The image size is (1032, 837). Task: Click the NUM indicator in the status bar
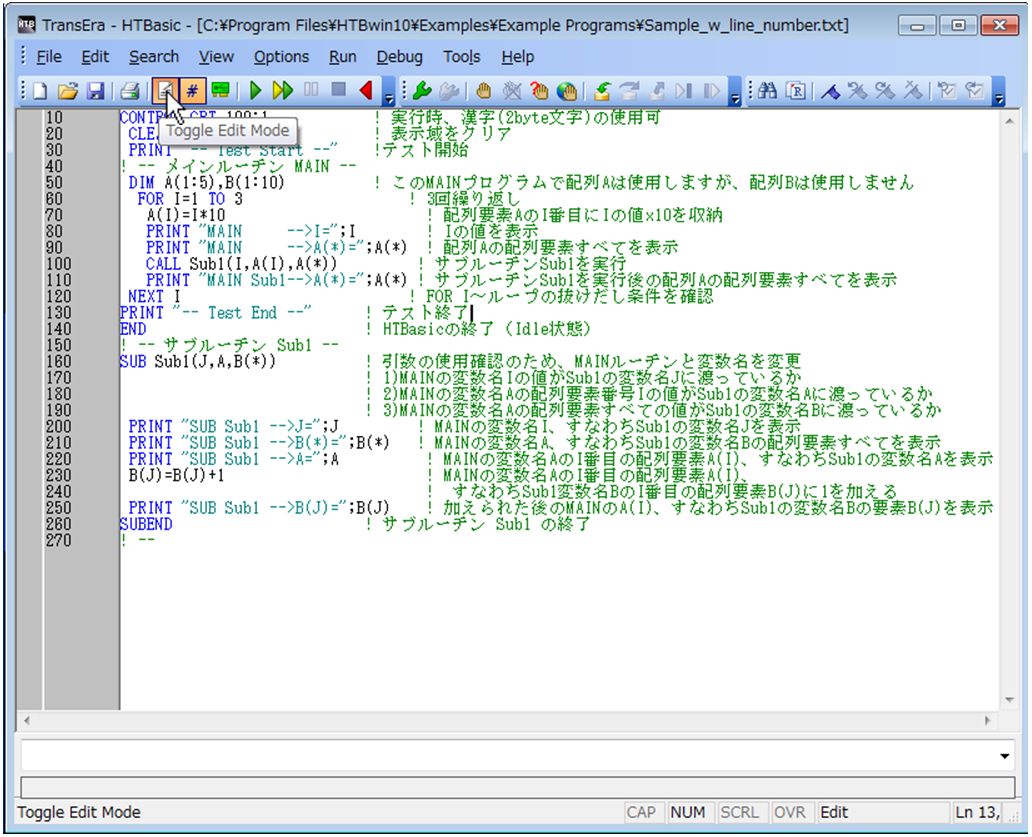click(688, 813)
